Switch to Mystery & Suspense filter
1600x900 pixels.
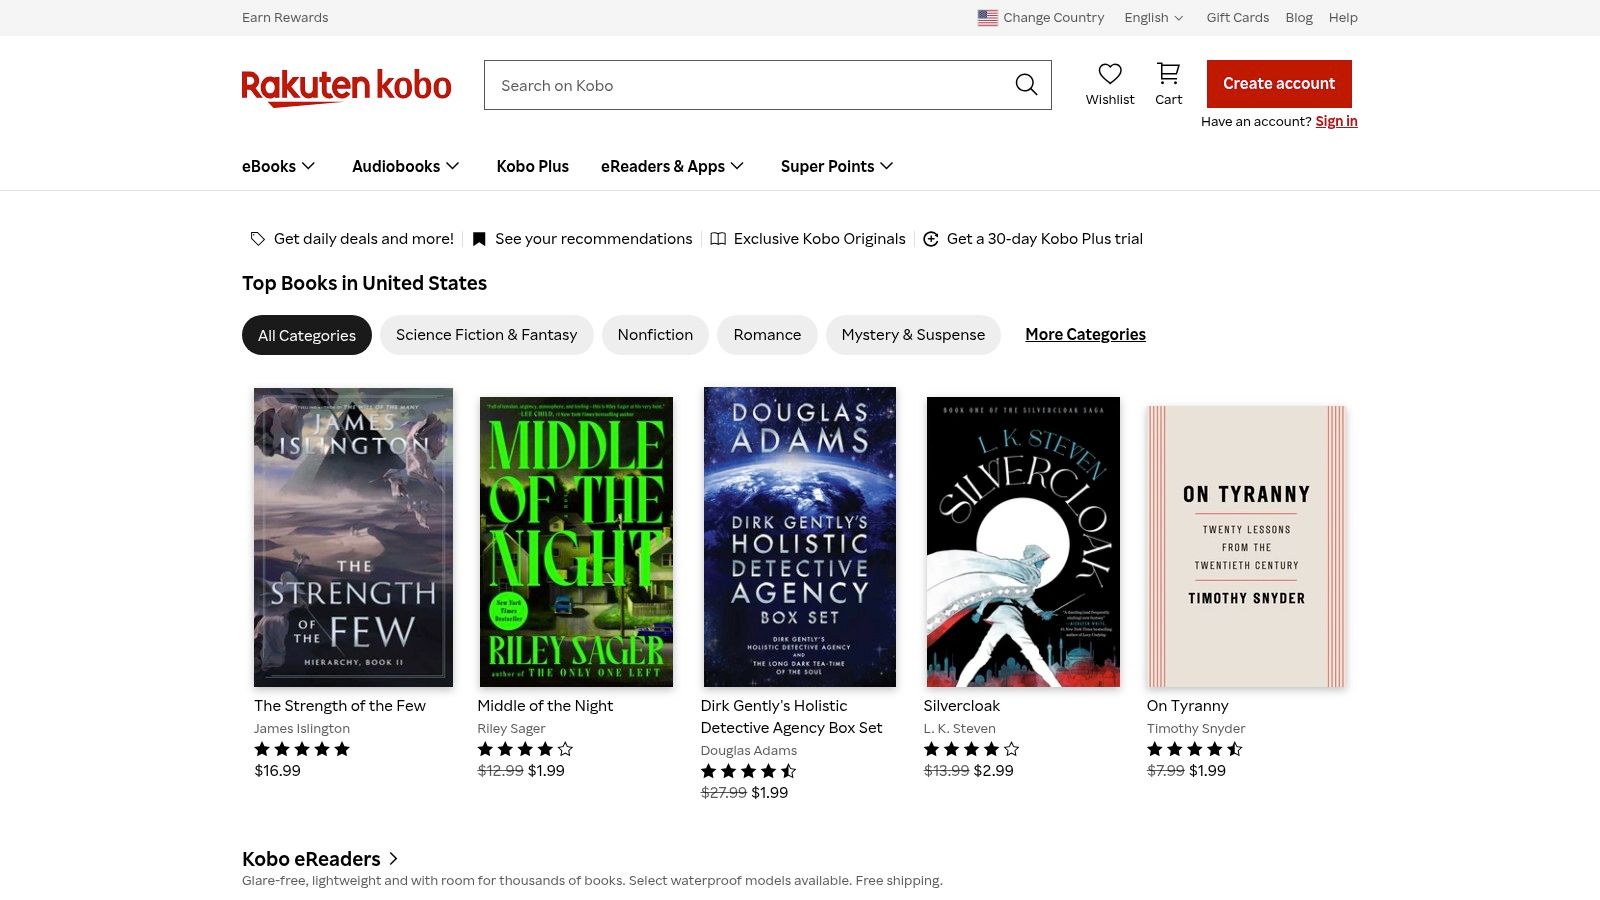[x=913, y=334]
